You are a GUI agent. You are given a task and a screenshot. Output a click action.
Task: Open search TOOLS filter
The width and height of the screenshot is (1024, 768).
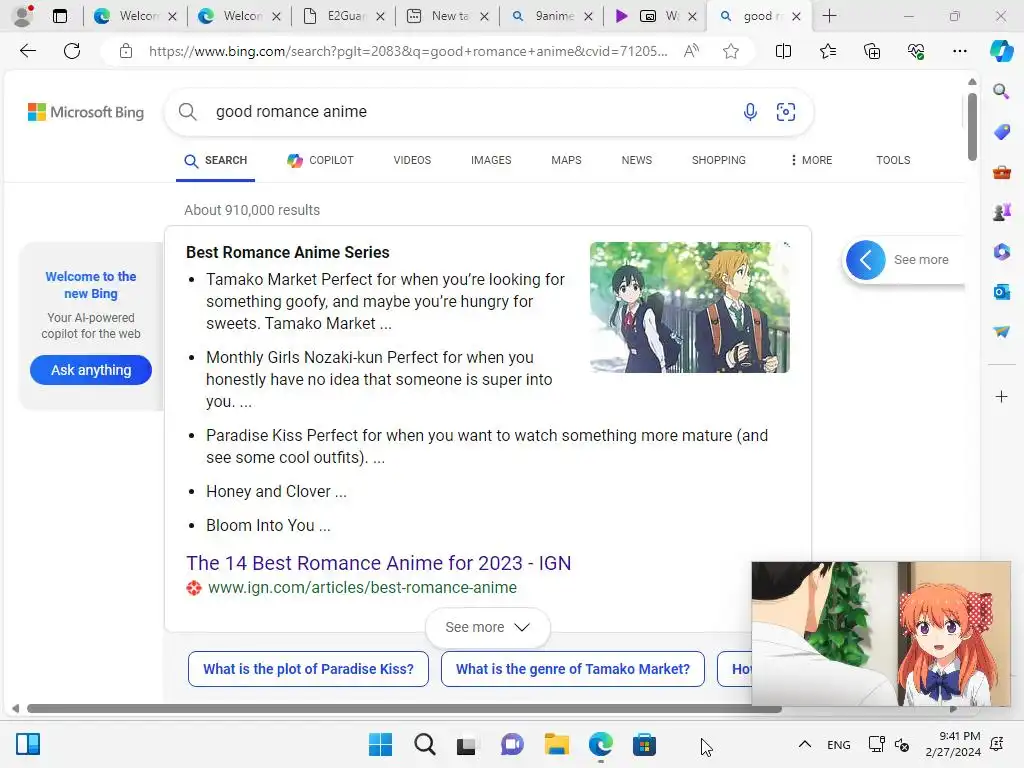pos(893,160)
